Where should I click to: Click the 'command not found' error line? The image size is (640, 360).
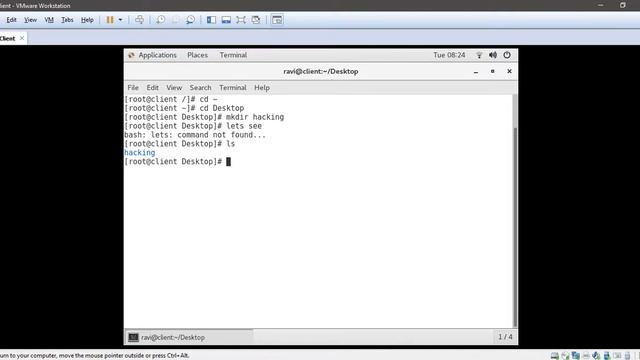[x=195, y=135]
